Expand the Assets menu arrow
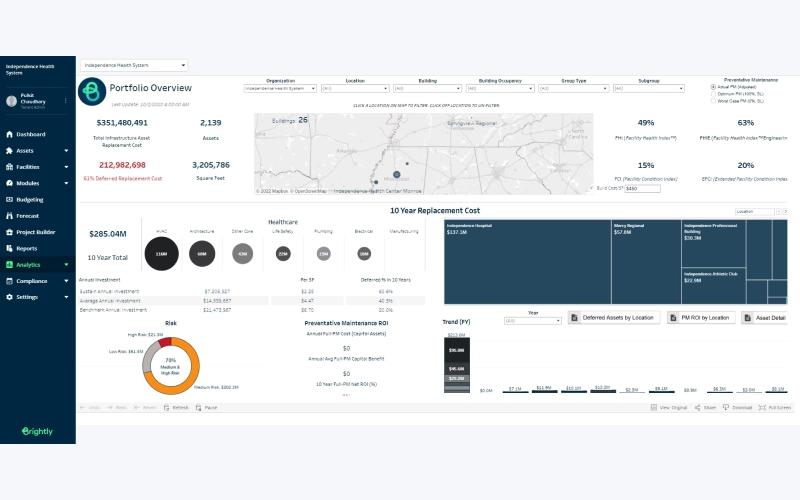 click(x=66, y=151)
